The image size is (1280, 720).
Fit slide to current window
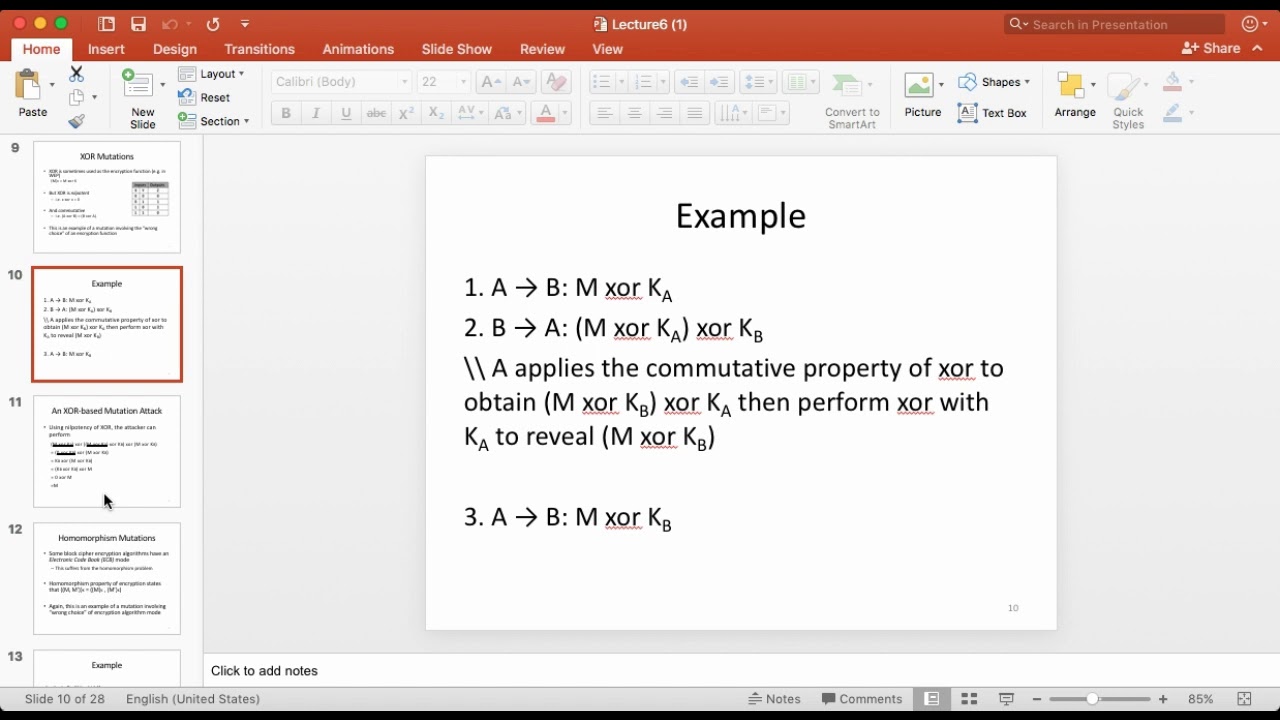[1245, 699]
